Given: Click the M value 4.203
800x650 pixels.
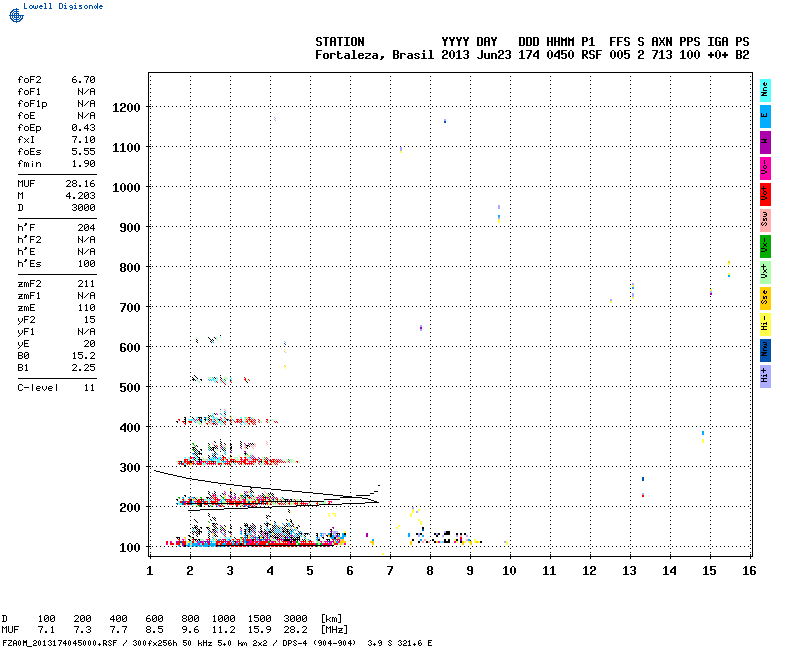Looking at the screenshot, I should (80, 195).
